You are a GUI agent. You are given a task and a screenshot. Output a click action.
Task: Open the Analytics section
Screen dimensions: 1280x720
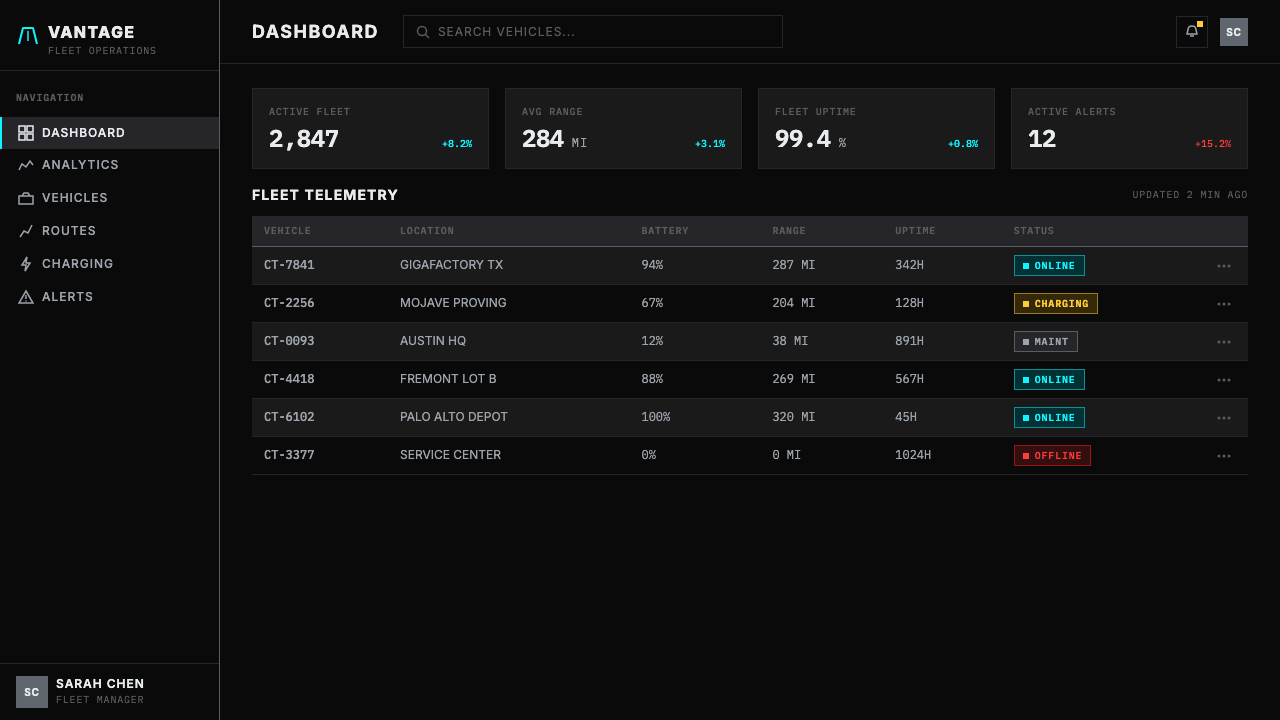point(110,165)
